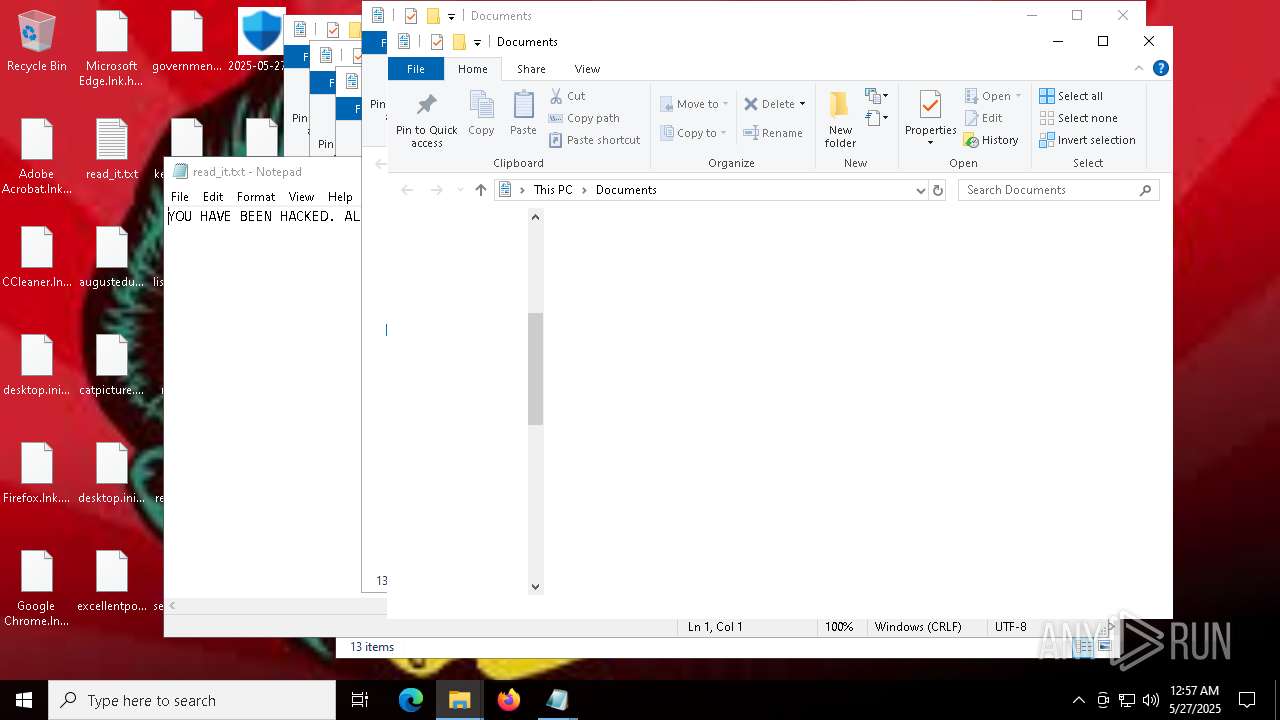
Task: Open Task View on taskbar
Action: [x=360, y=700]
